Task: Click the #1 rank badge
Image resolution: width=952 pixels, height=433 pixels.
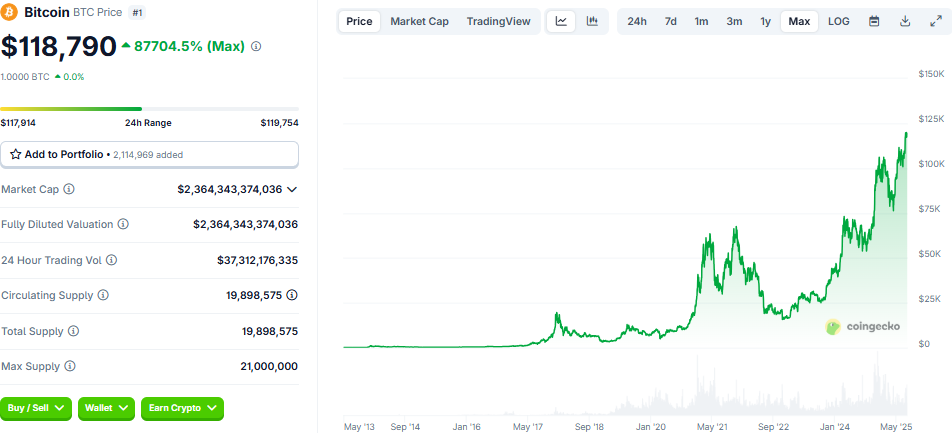Action: pyautogui.click(x=137, y=12)
